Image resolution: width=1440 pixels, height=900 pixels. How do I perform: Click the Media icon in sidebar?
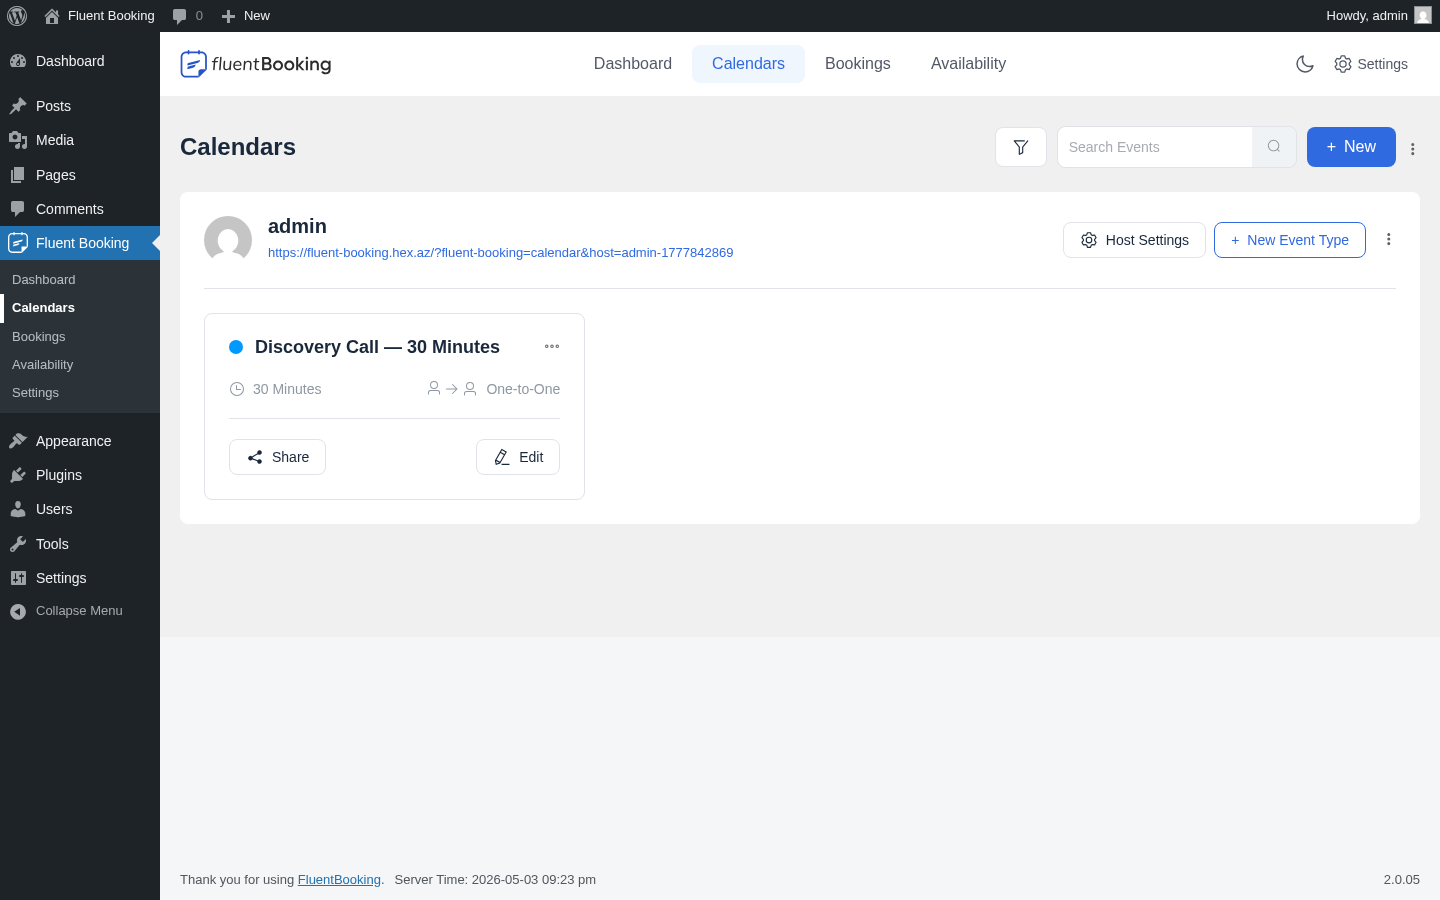[x=18, y=140]
